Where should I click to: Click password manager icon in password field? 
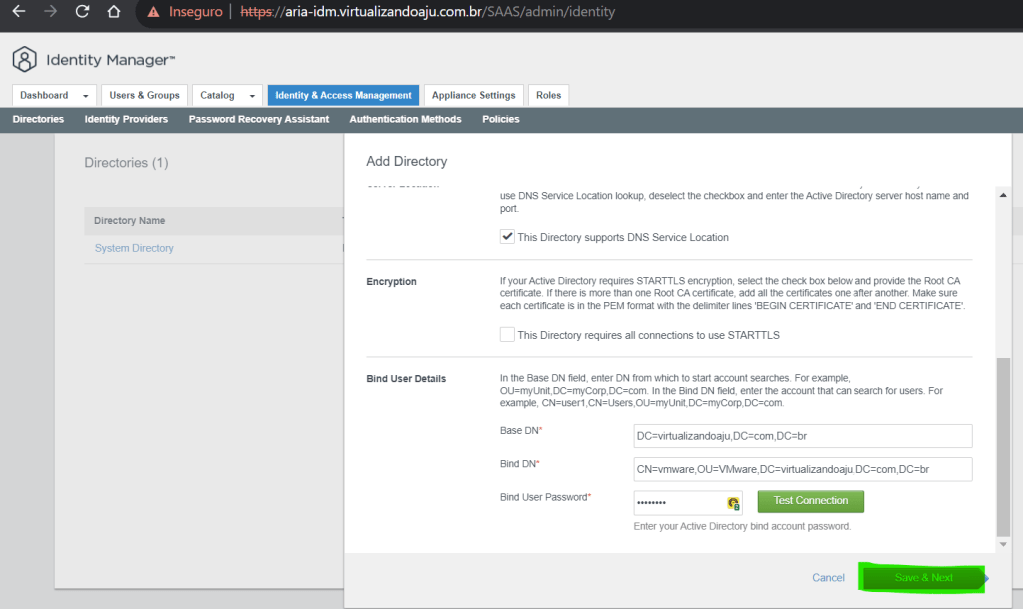pos(733,503)
